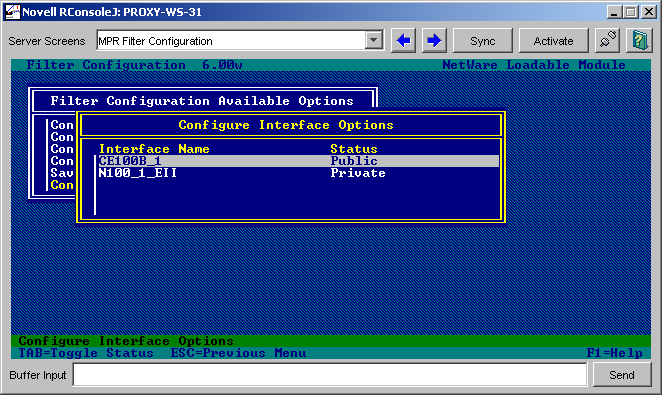Viewport: 662px width, 395px height.
Task: Click the Private status of N100_1_EII
Action: click(358, 173)
